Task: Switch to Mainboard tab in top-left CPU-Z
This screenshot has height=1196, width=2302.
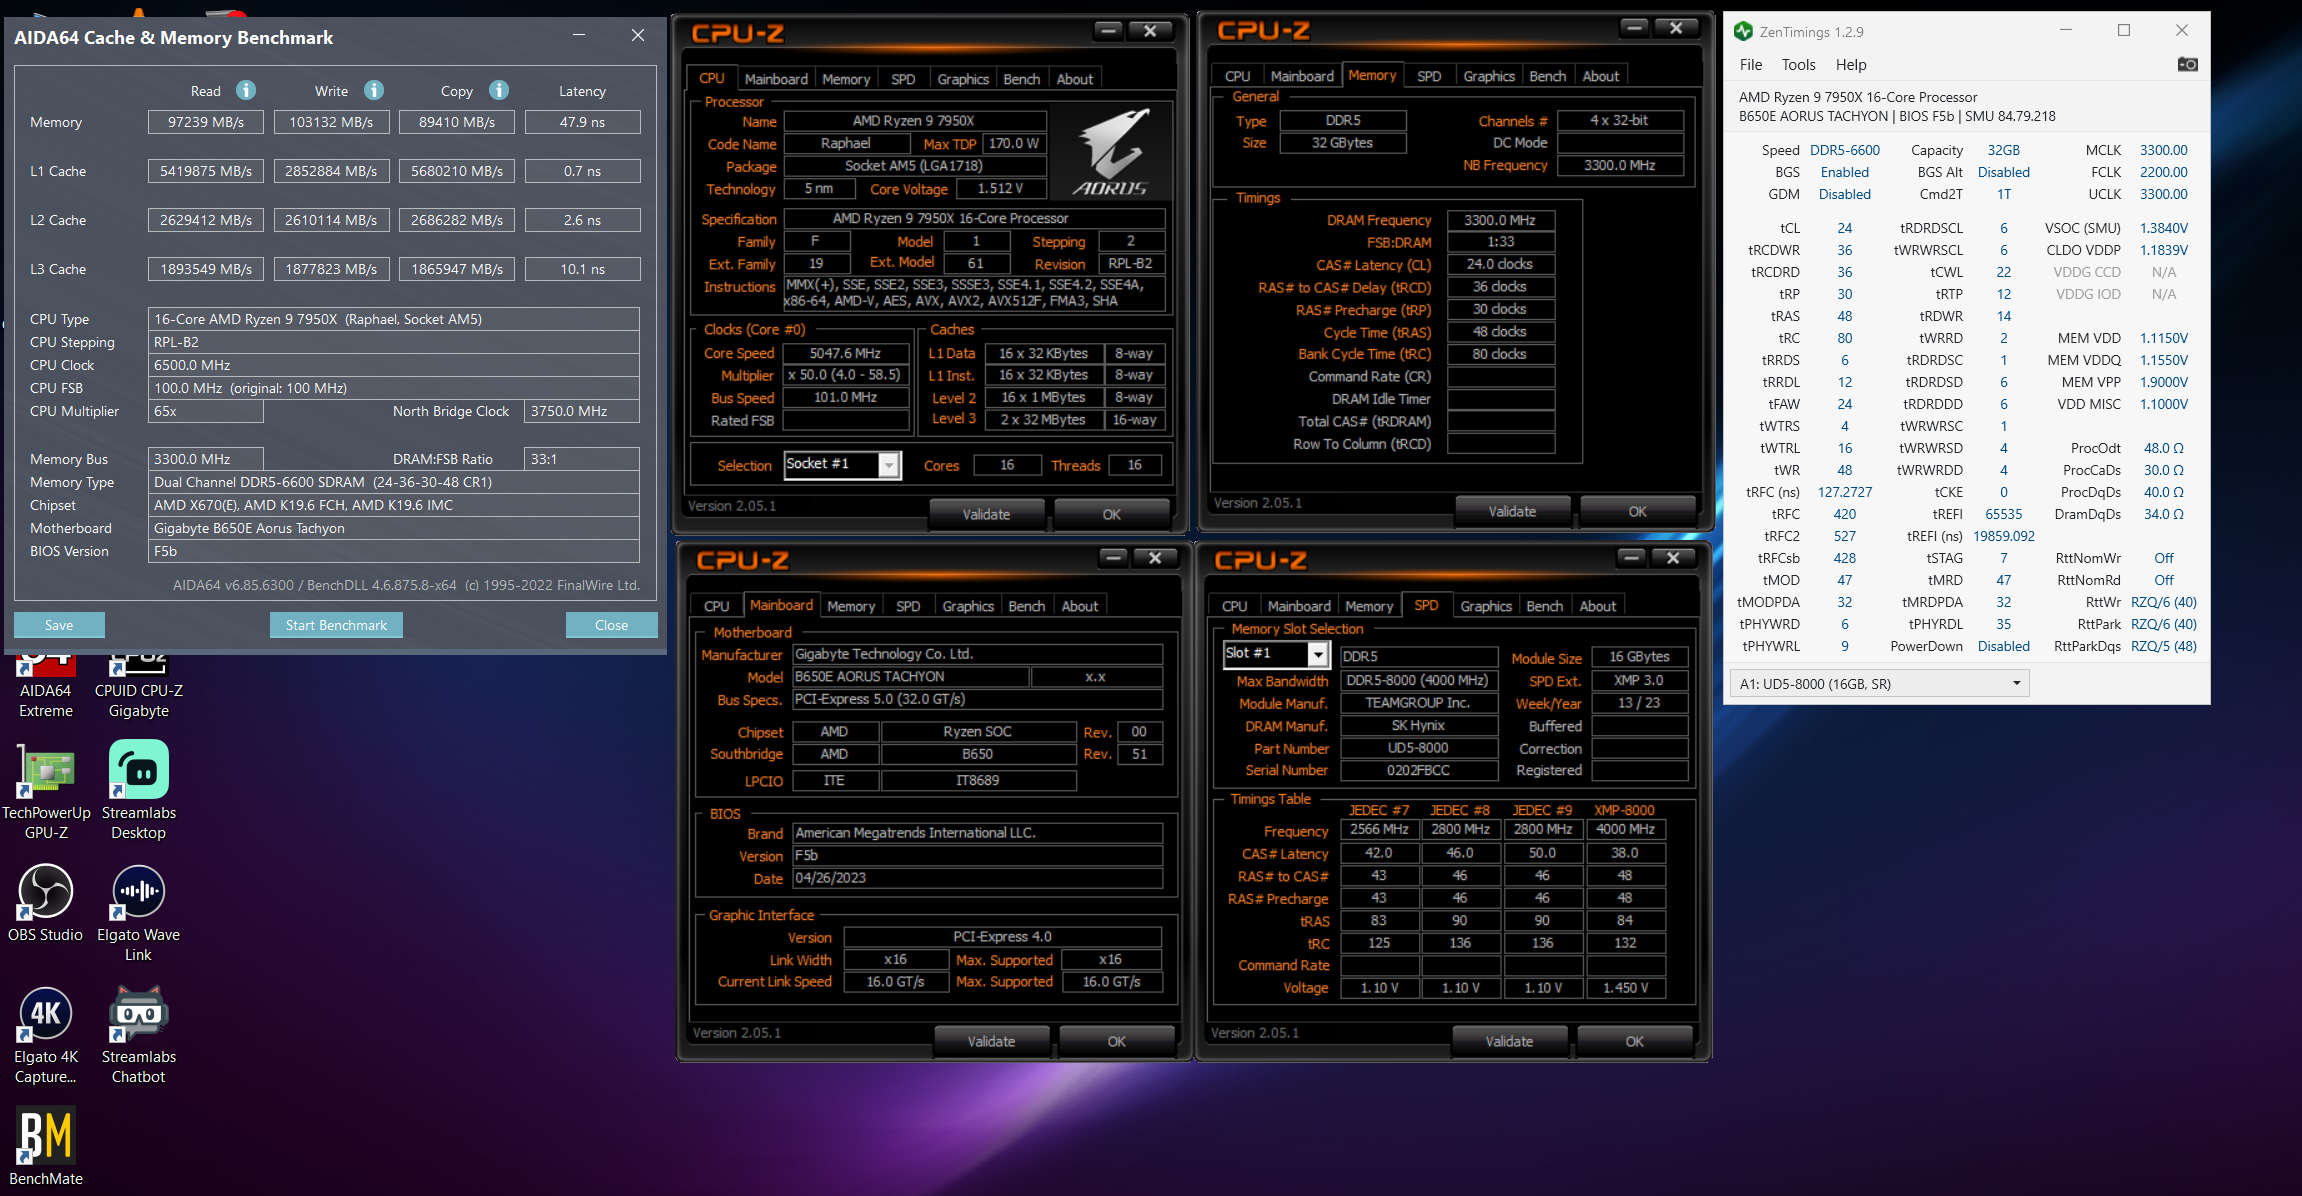Action: click(776, 79)
